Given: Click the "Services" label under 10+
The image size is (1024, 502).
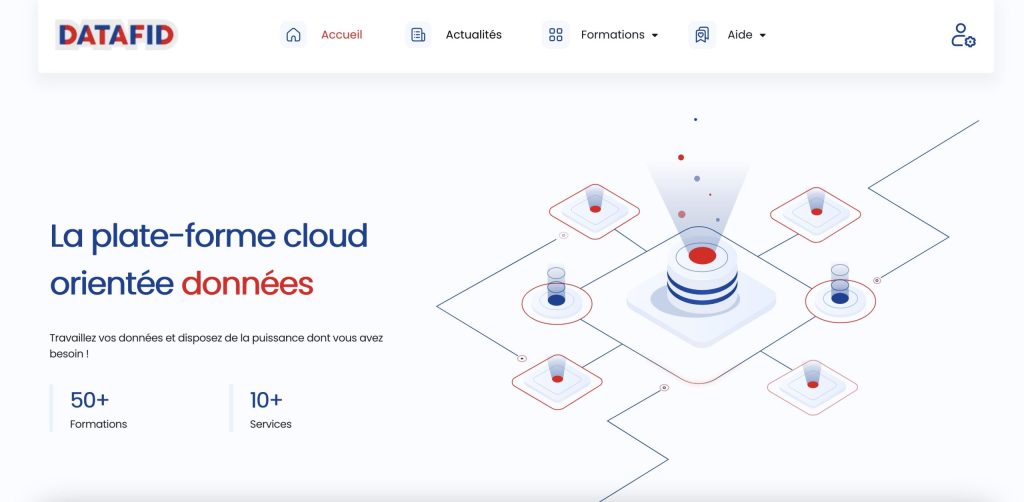Looking at the screenshot, I should (x=270, y=424).
